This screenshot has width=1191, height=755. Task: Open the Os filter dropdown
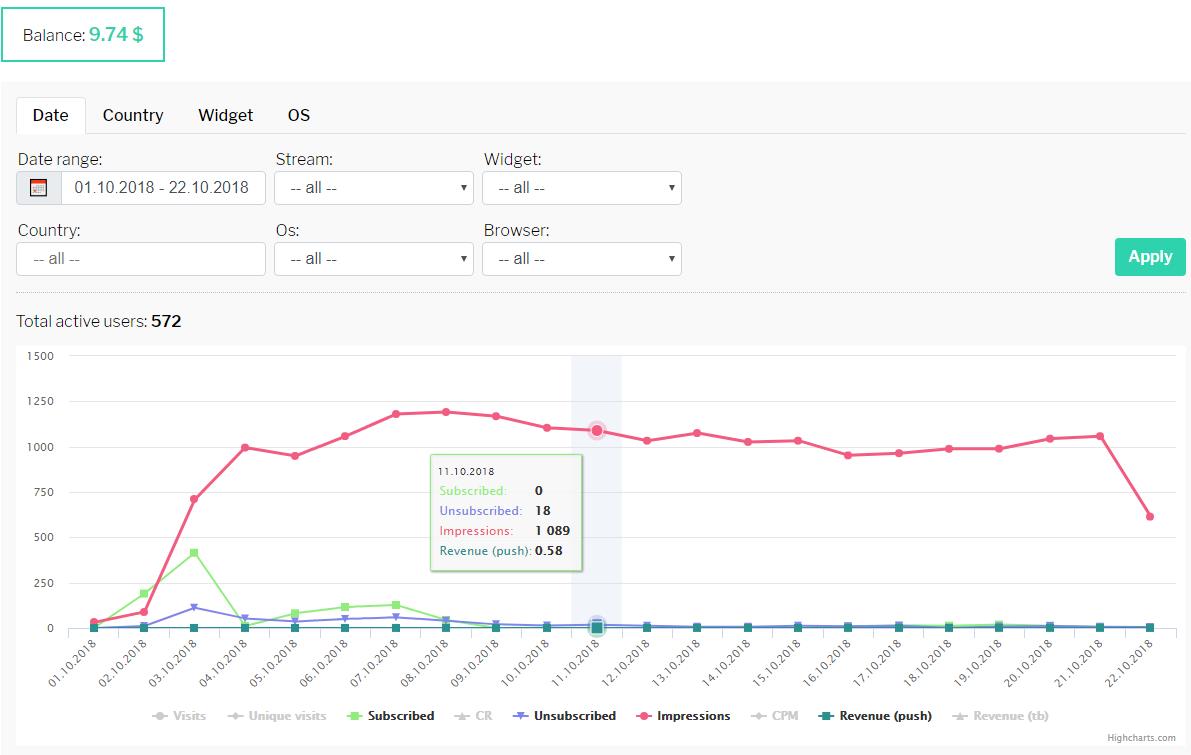(x=374, y=259)
